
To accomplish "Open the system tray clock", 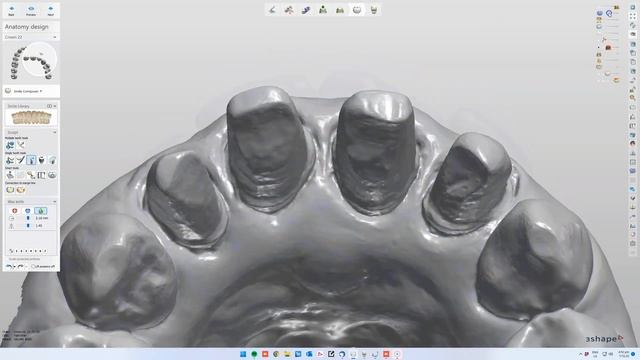I will (x=623, y=354).
